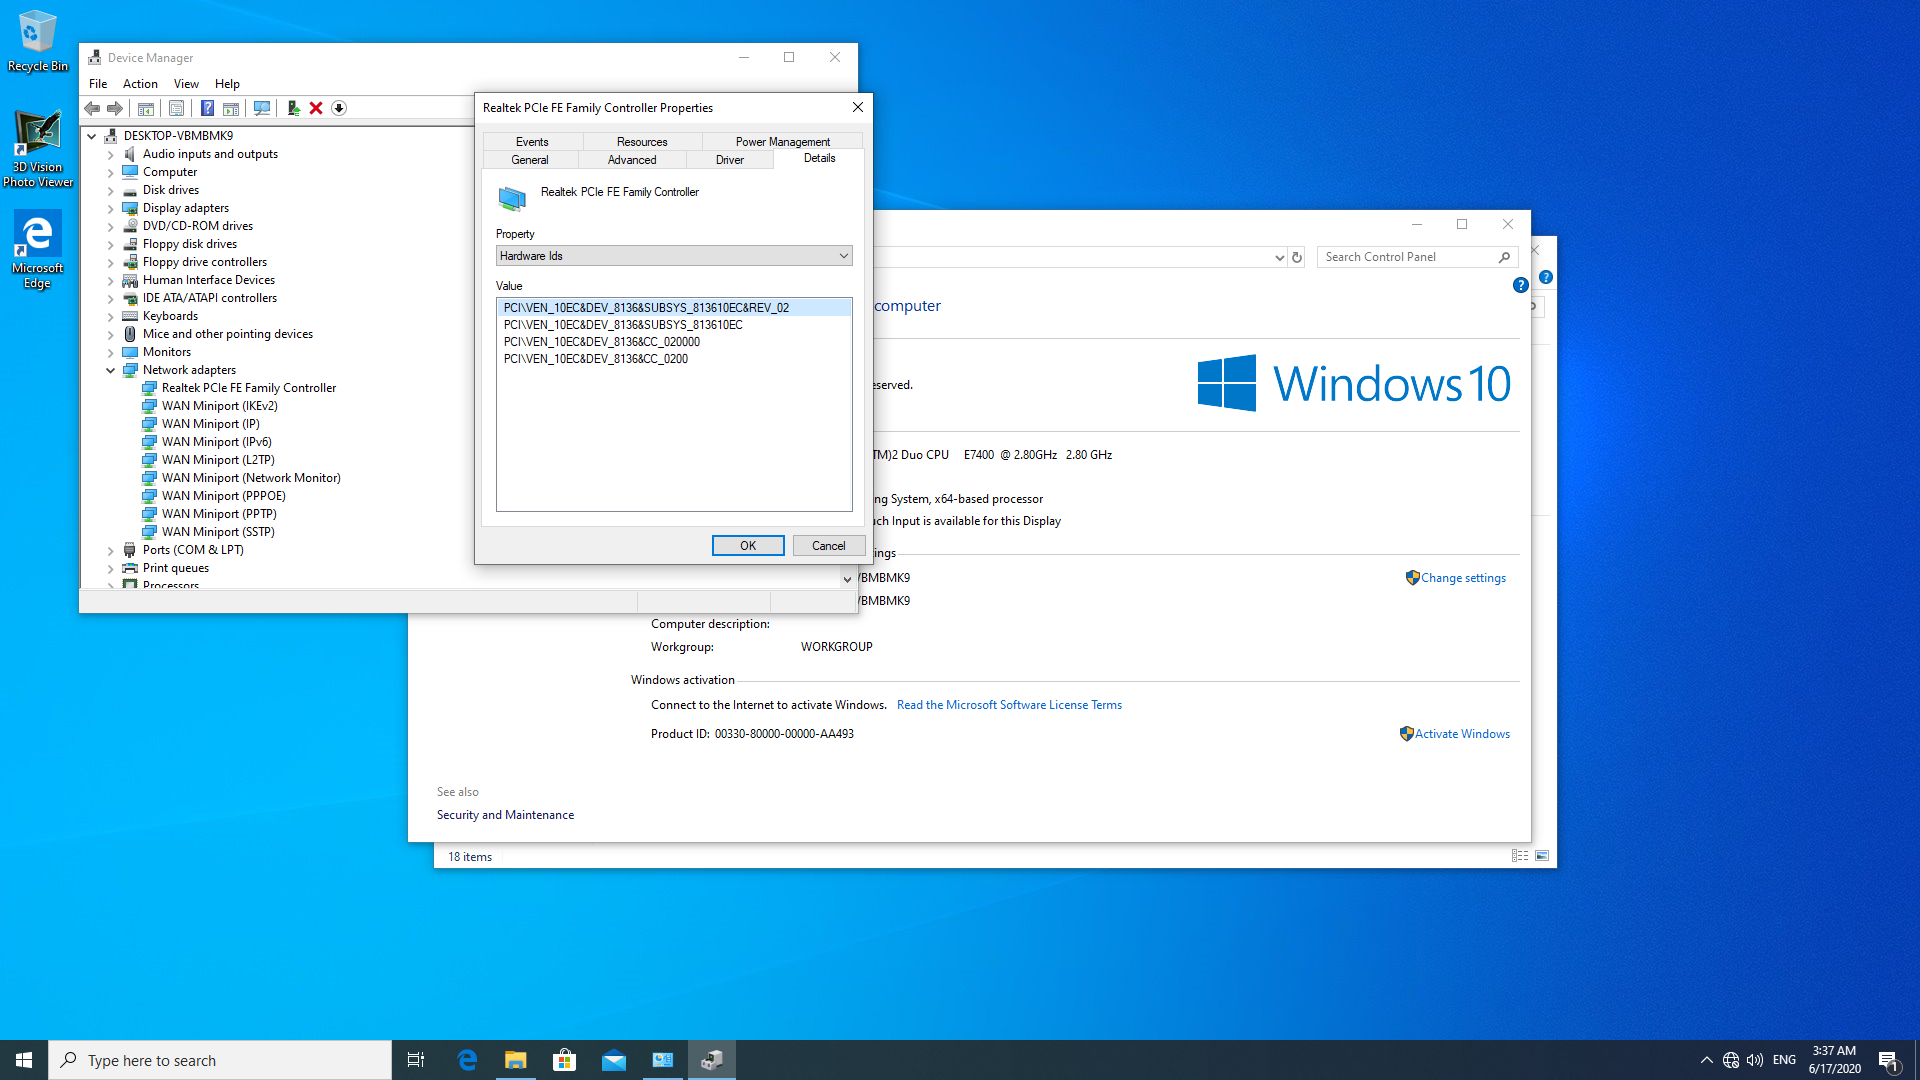Open File Explorer from the taskbar
1920x1080 pixels.
pyautogui.click(x=515, y=1060)
